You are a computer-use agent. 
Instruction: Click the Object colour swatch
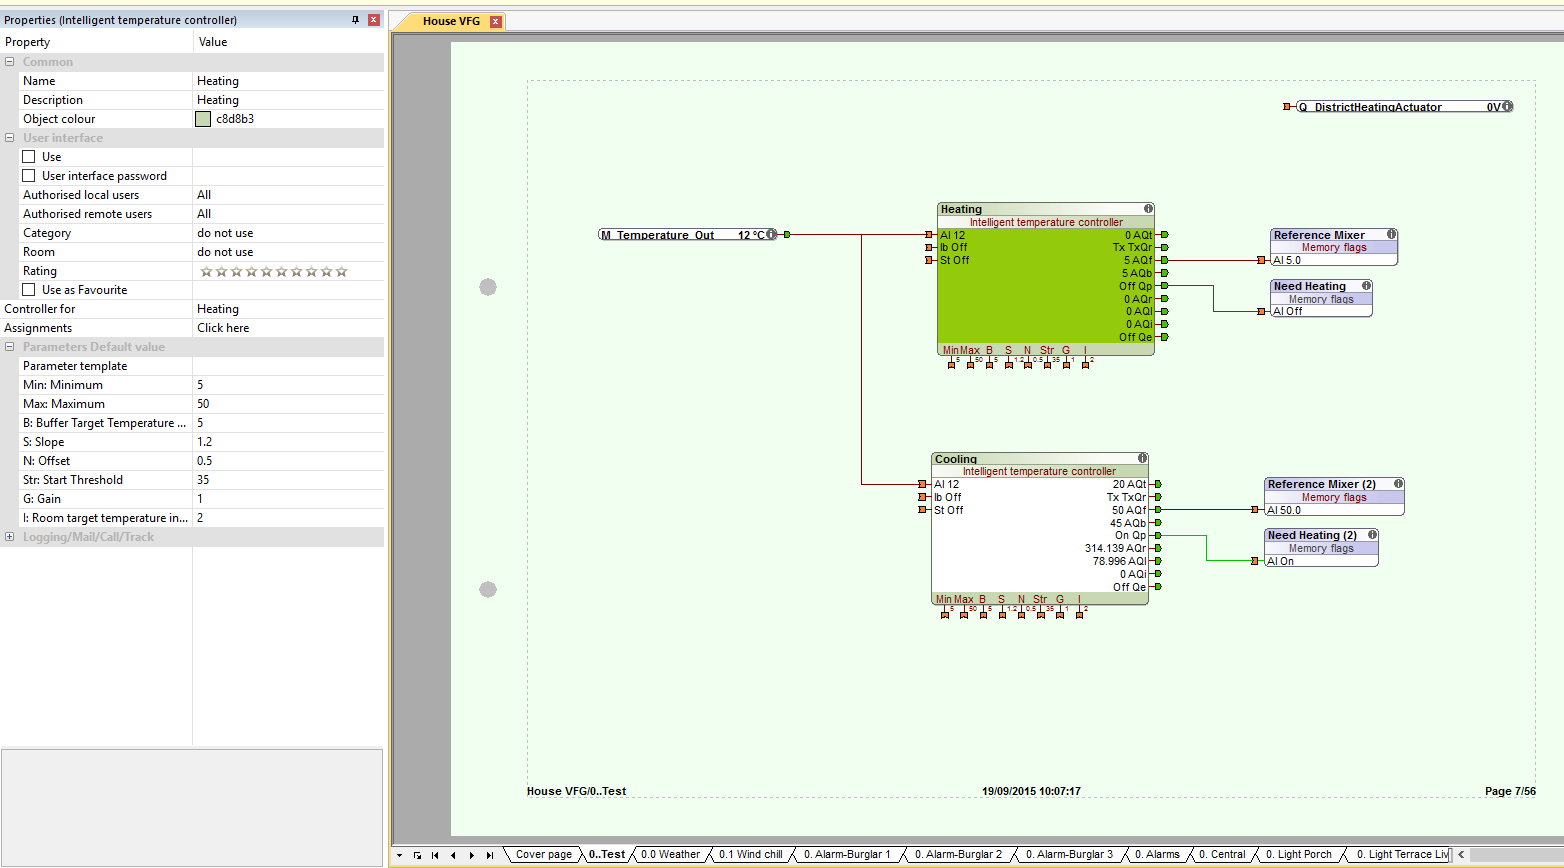pos(203,119)
